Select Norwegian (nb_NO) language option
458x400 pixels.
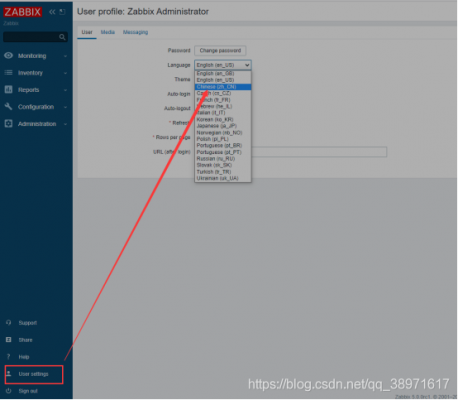[x=223, y=132]
